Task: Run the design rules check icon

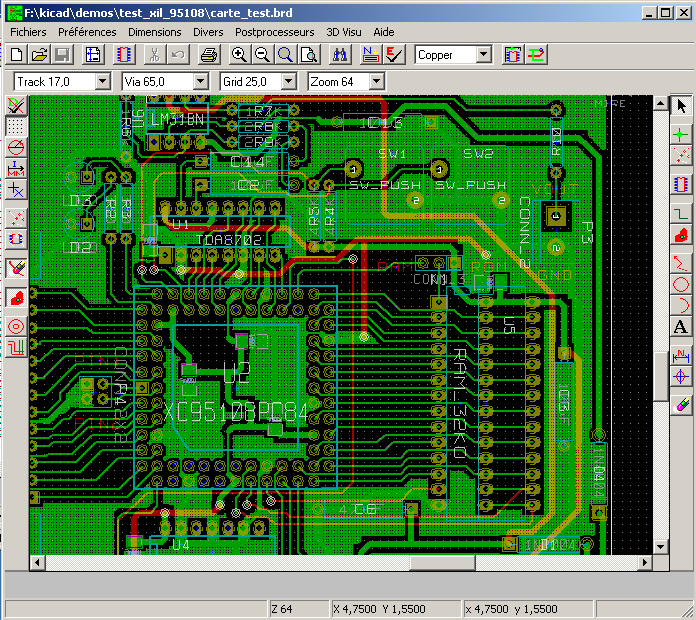Action: pos(394,55)
